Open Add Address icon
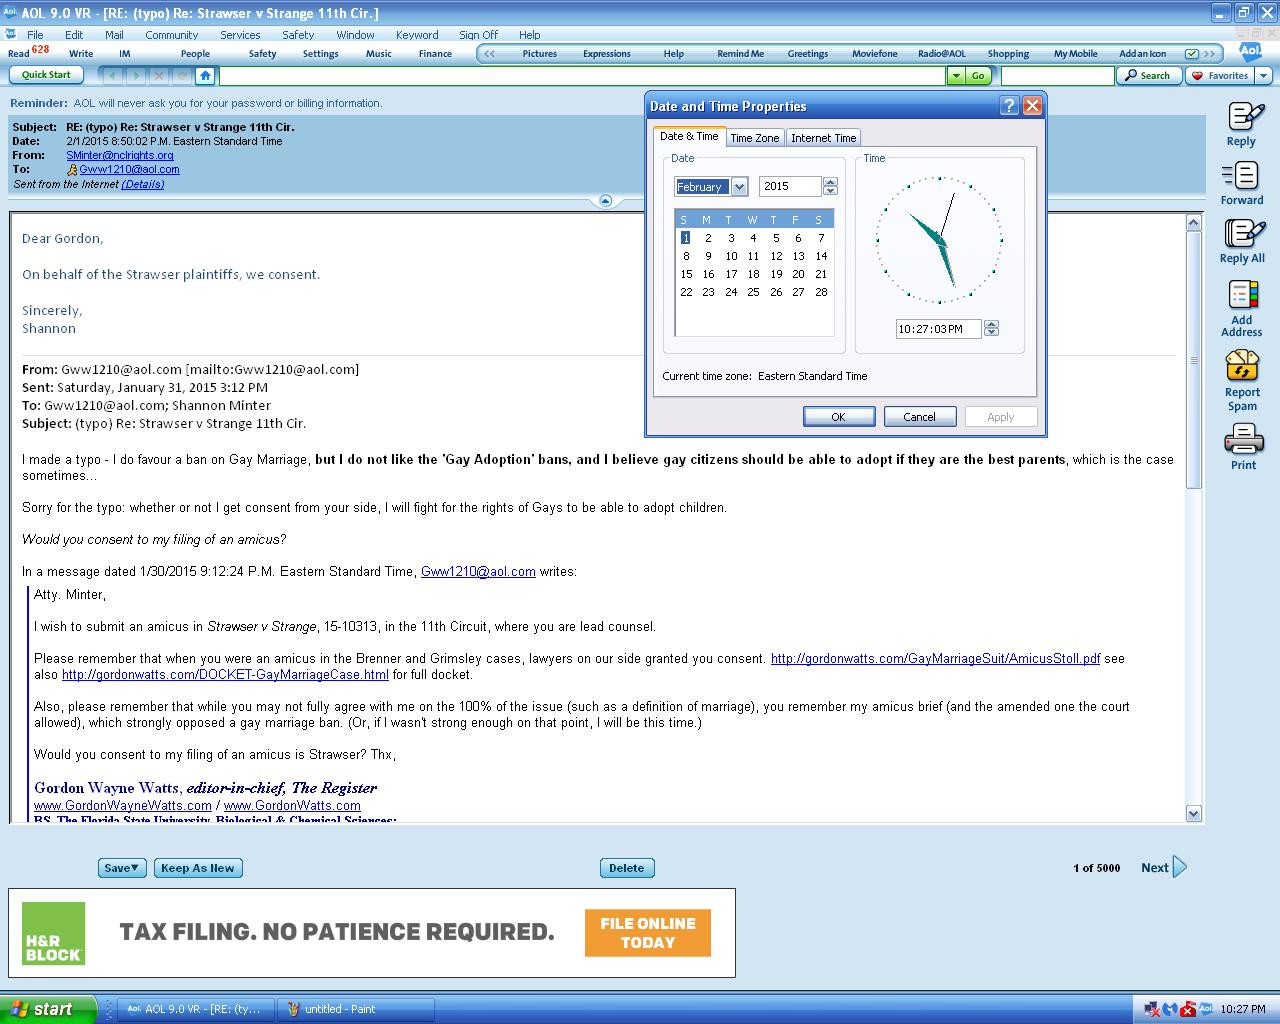The image size is (1280, 1024). pos(1243,296)
